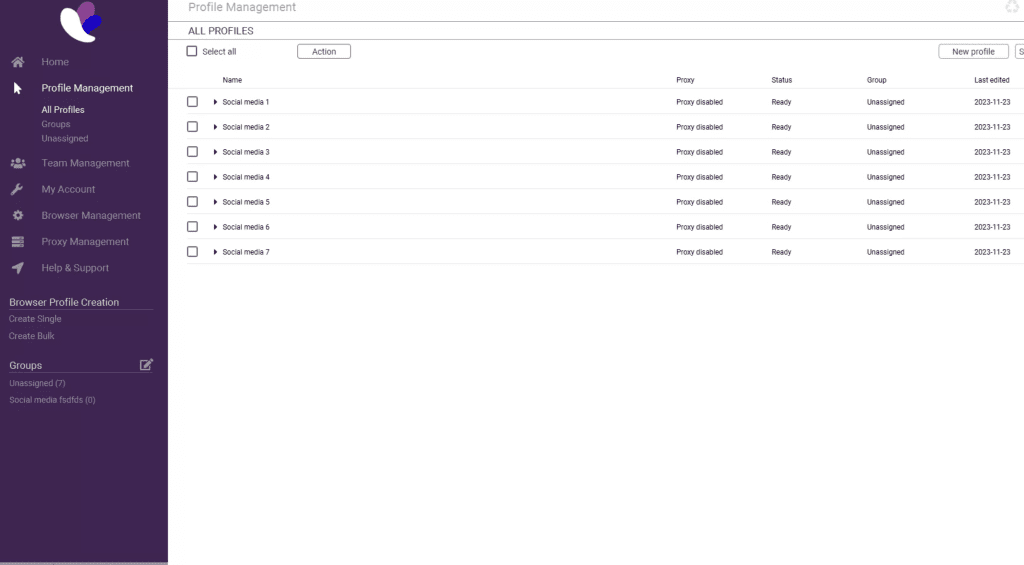This screenshot has width=1024, height=565.
Task: Click the Create Single link
Action: [35, 319]
